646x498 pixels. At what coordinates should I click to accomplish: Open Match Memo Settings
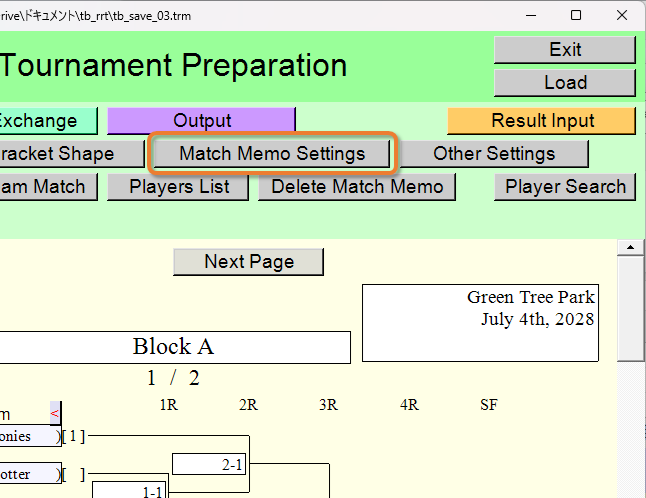pos(272,154)
